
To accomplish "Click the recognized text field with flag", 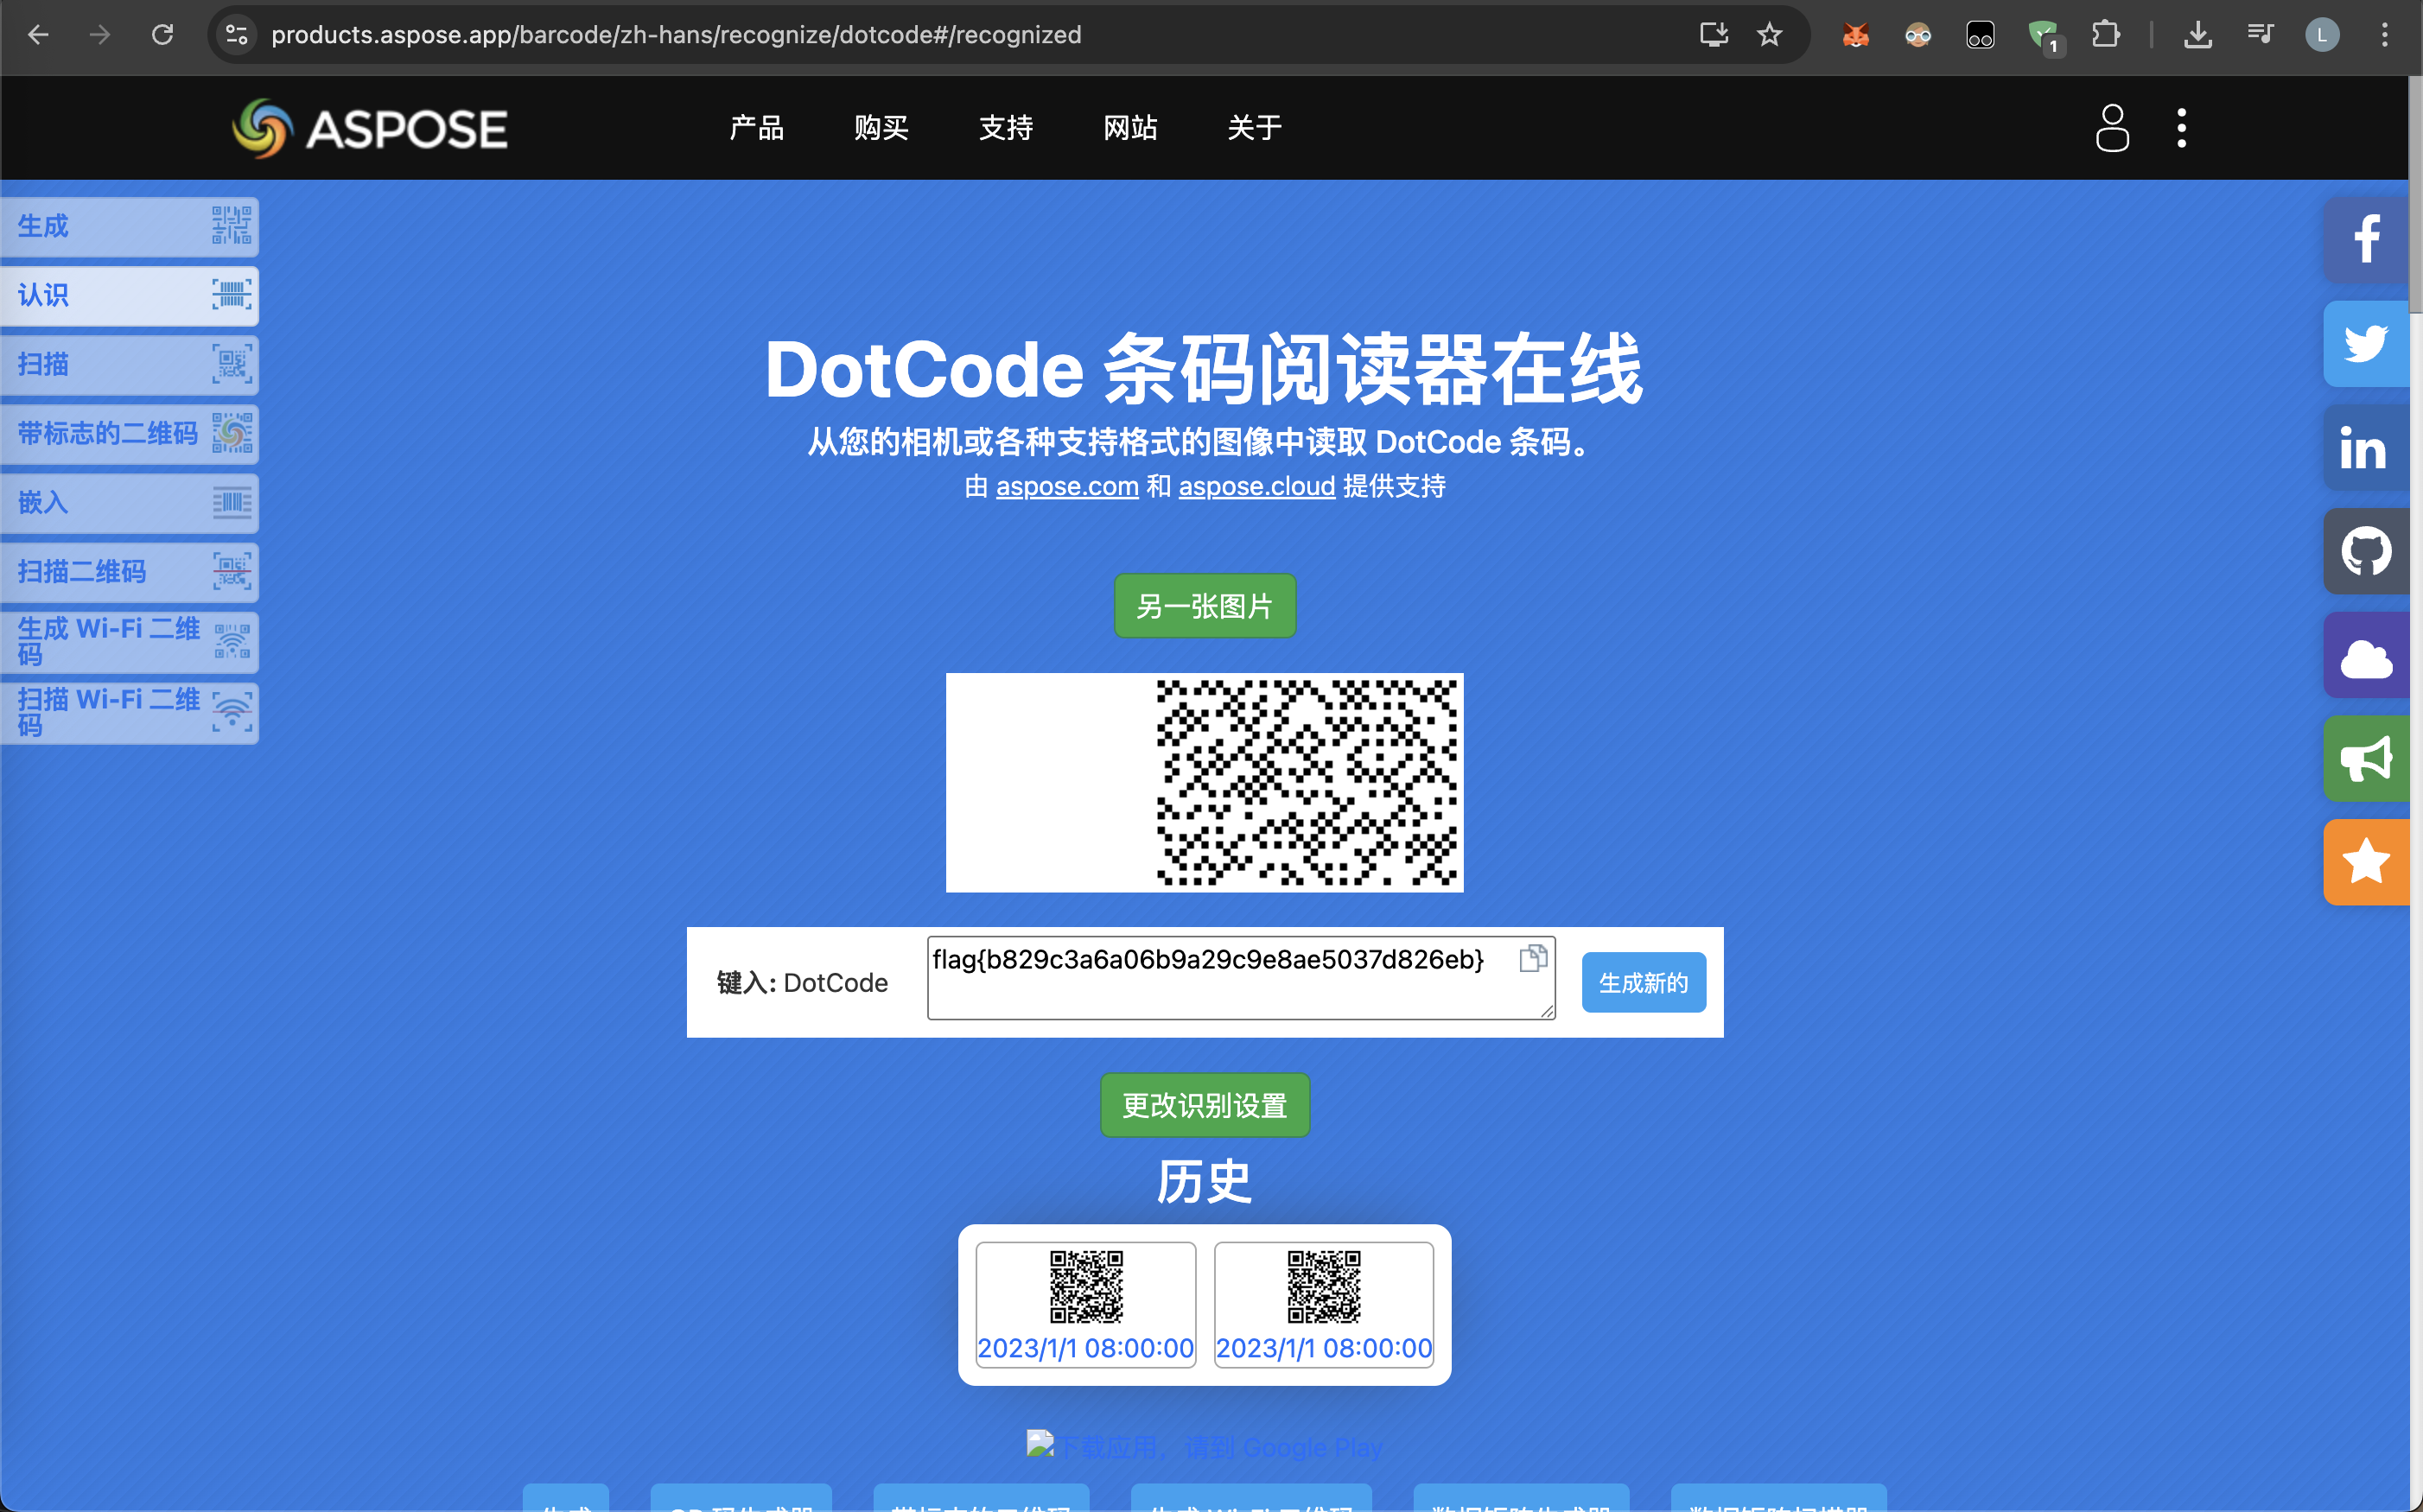I will pos(1240,978).
